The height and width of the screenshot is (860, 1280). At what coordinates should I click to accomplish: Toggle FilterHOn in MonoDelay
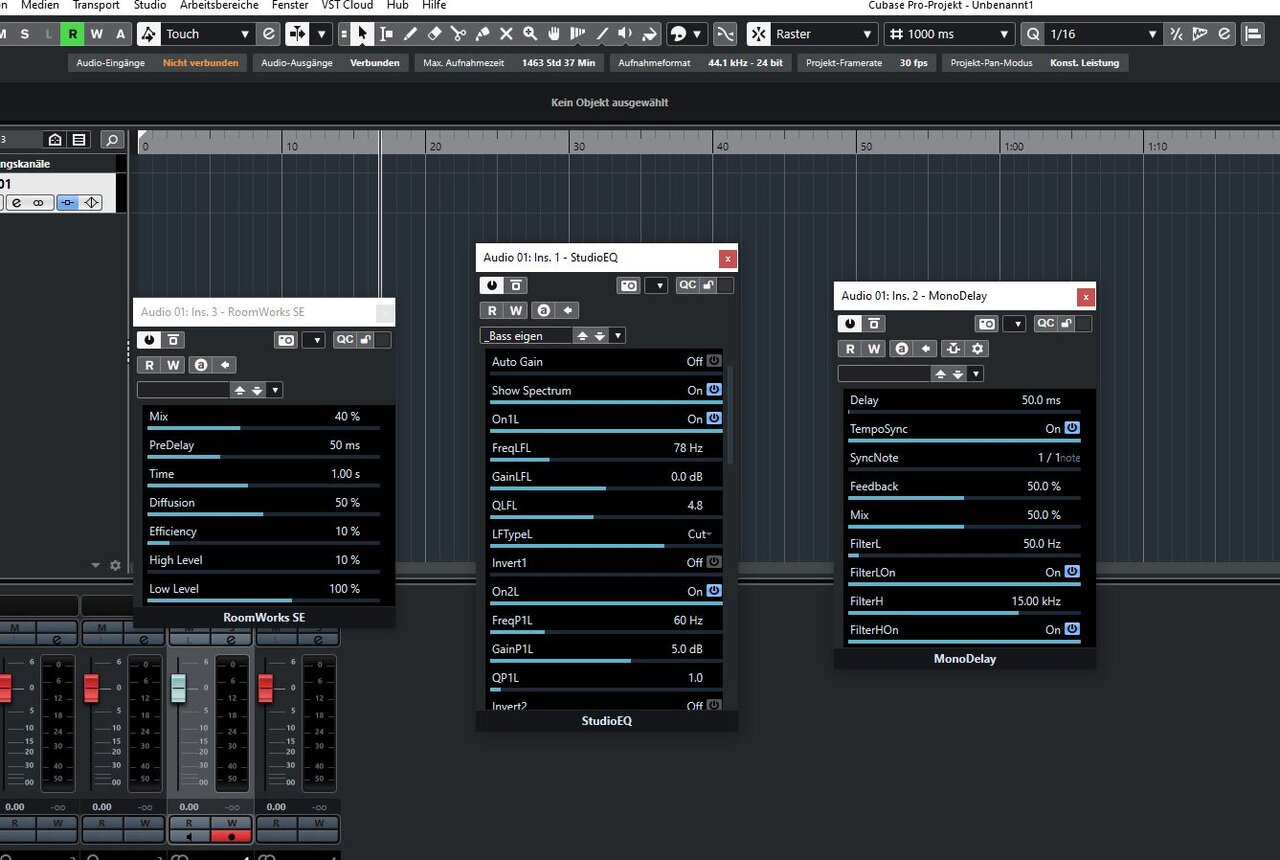point(1072,630)
